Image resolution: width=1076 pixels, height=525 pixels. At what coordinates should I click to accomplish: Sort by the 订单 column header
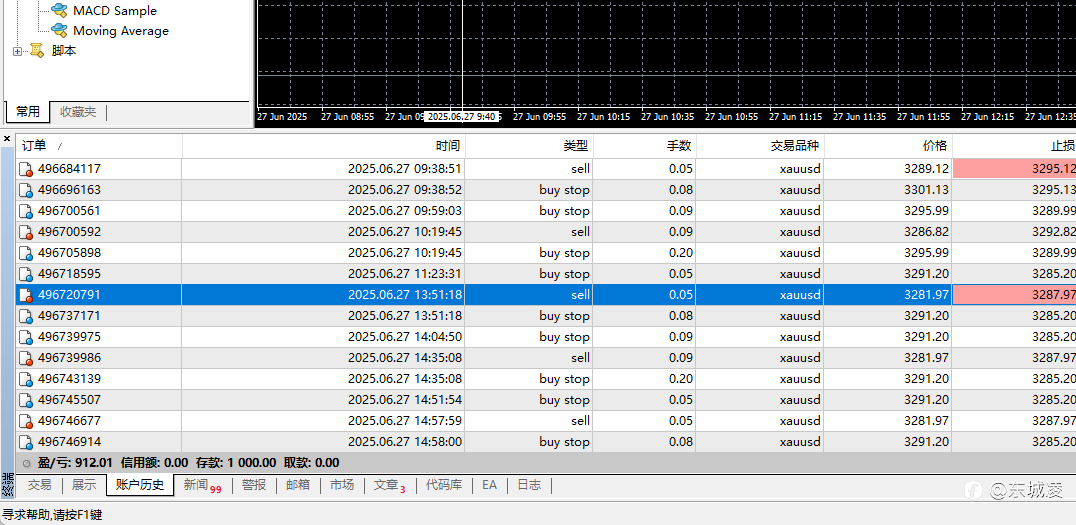[99, 145]
